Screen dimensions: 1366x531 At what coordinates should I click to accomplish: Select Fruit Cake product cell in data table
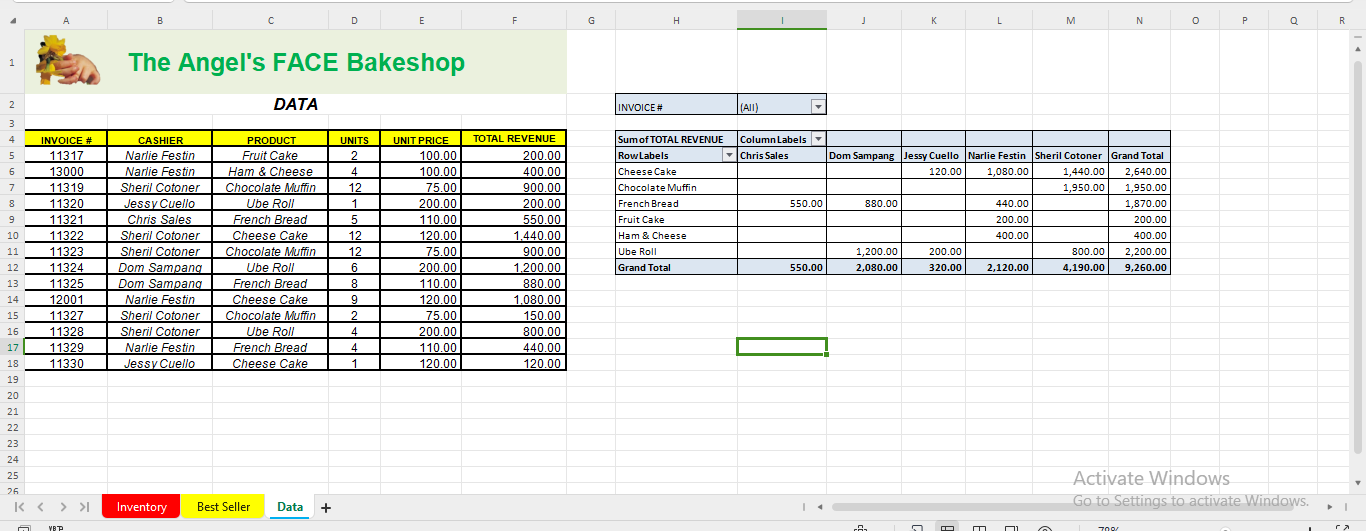[x=271, y=155]
